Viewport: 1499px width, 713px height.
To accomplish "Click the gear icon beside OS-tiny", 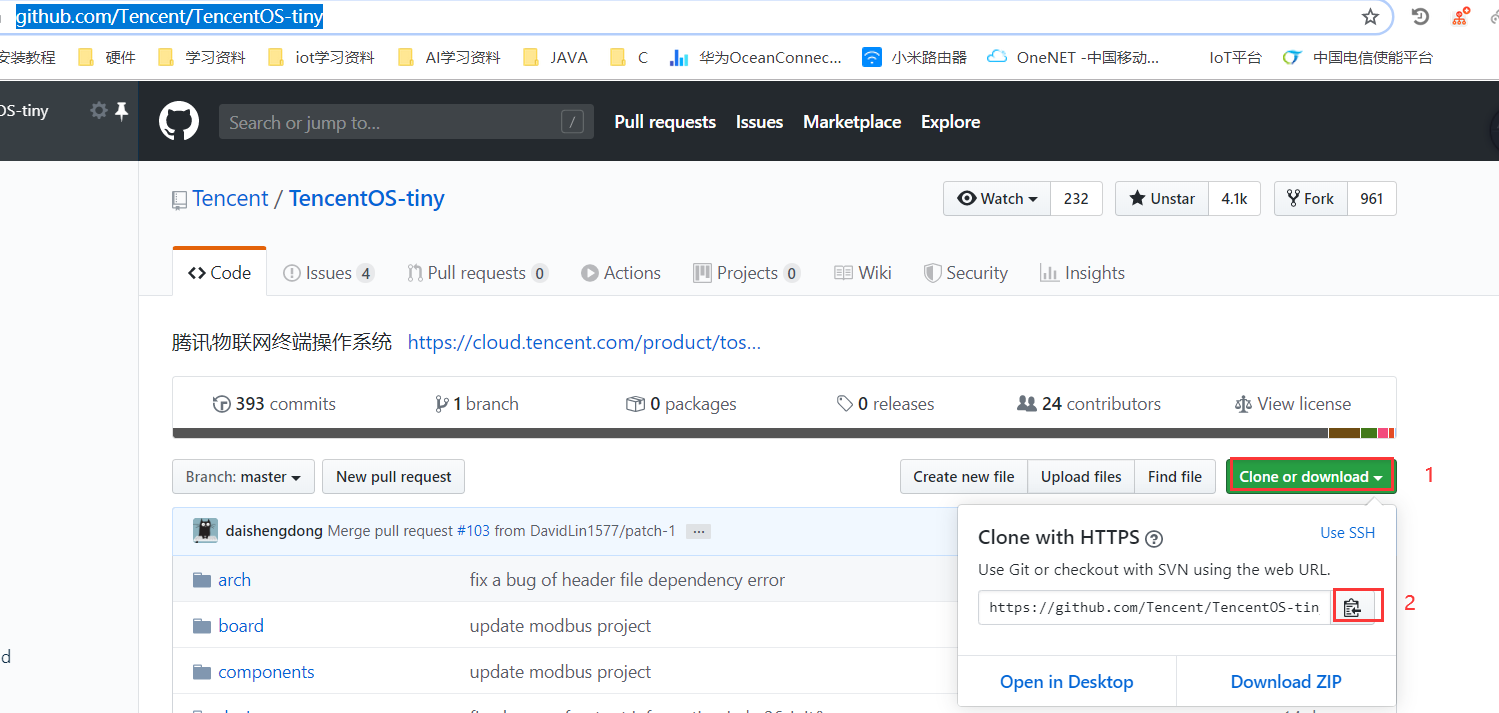I will 99,110.
